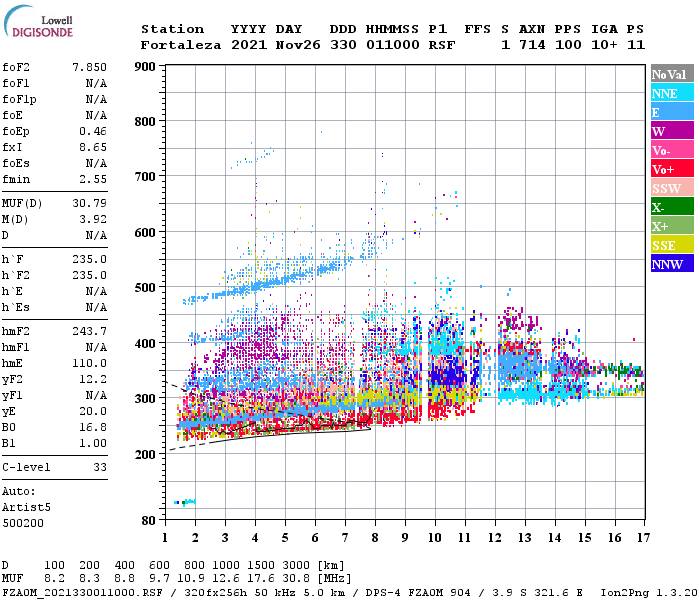Select the Vo+ red legend swatch
The width and height of the screenshot is (700, 600).
tap(672, 169)
